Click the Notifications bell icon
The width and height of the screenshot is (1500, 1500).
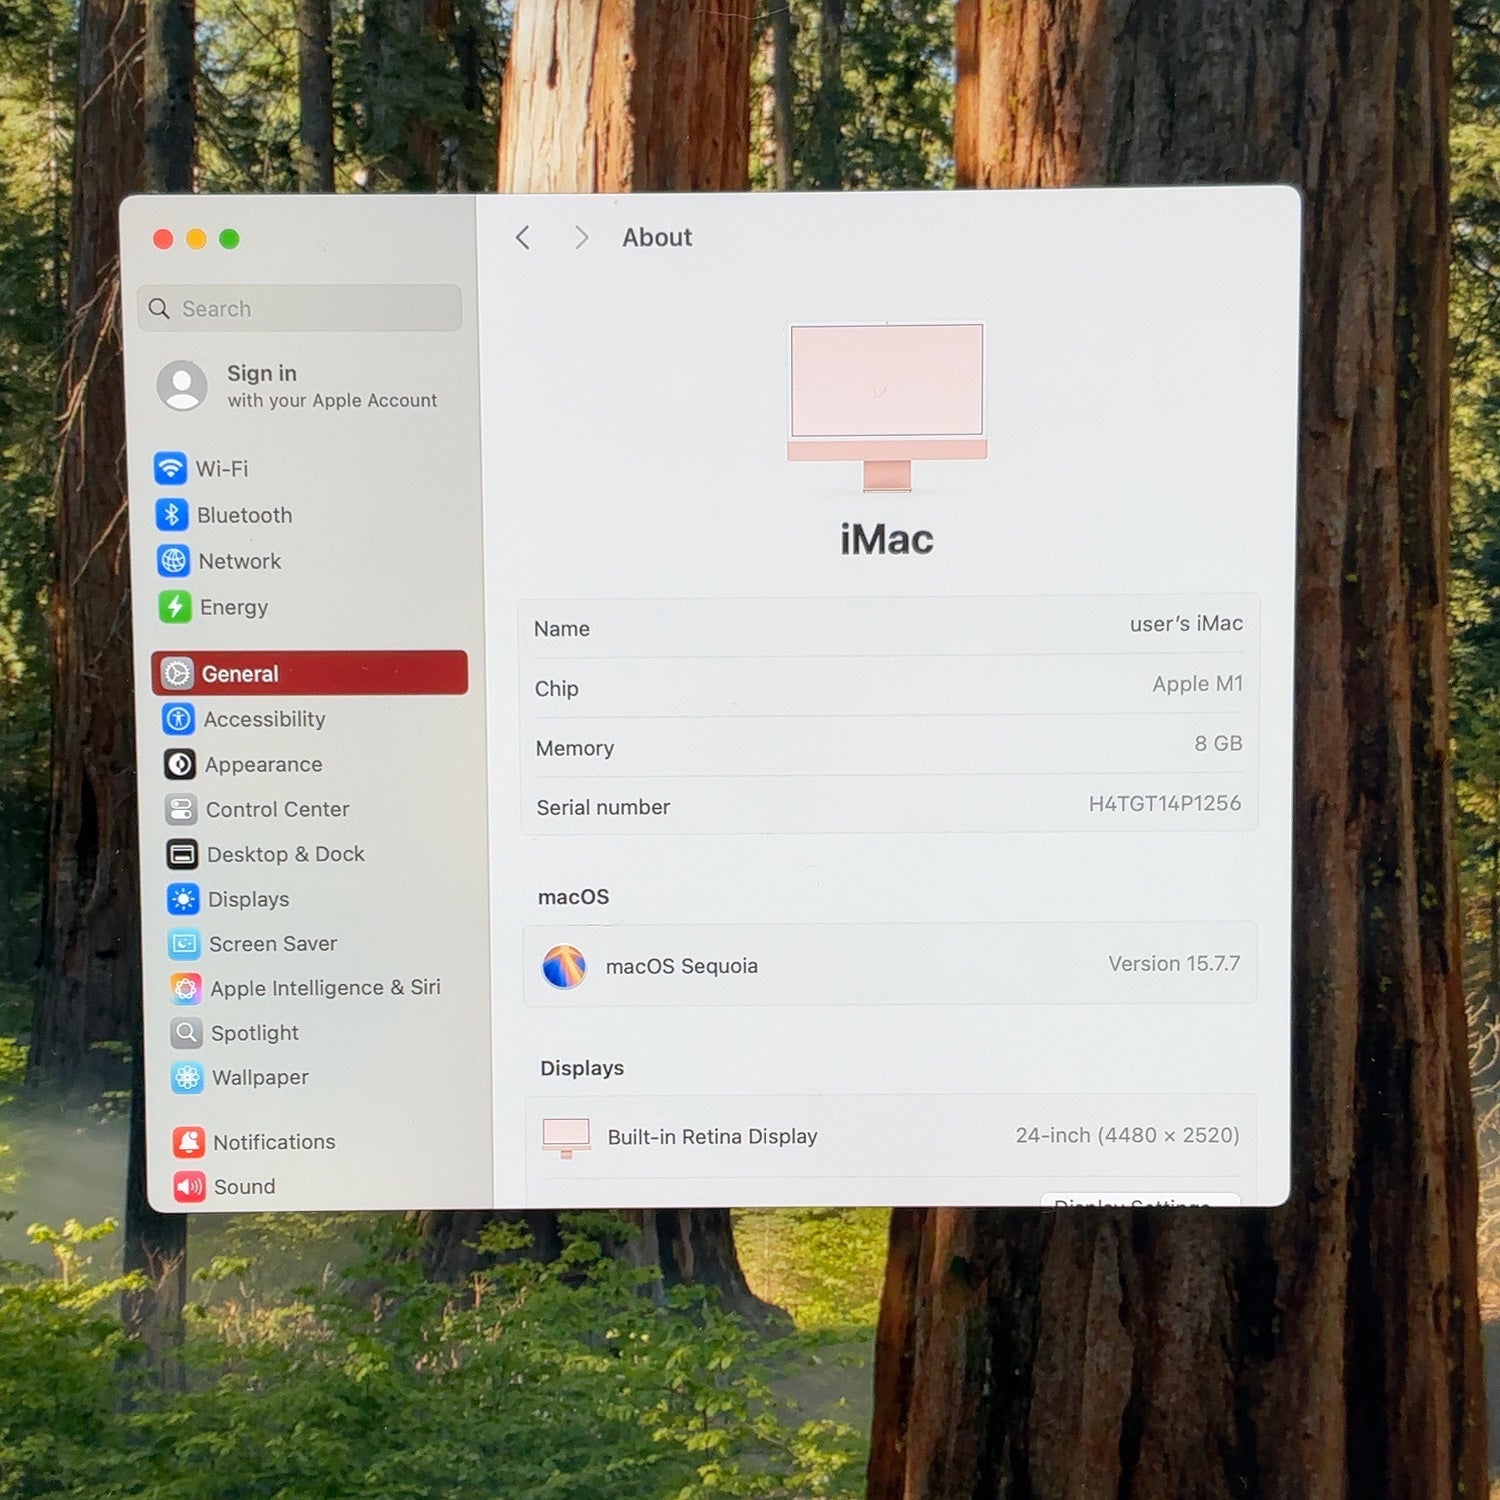click(188, 1142)
